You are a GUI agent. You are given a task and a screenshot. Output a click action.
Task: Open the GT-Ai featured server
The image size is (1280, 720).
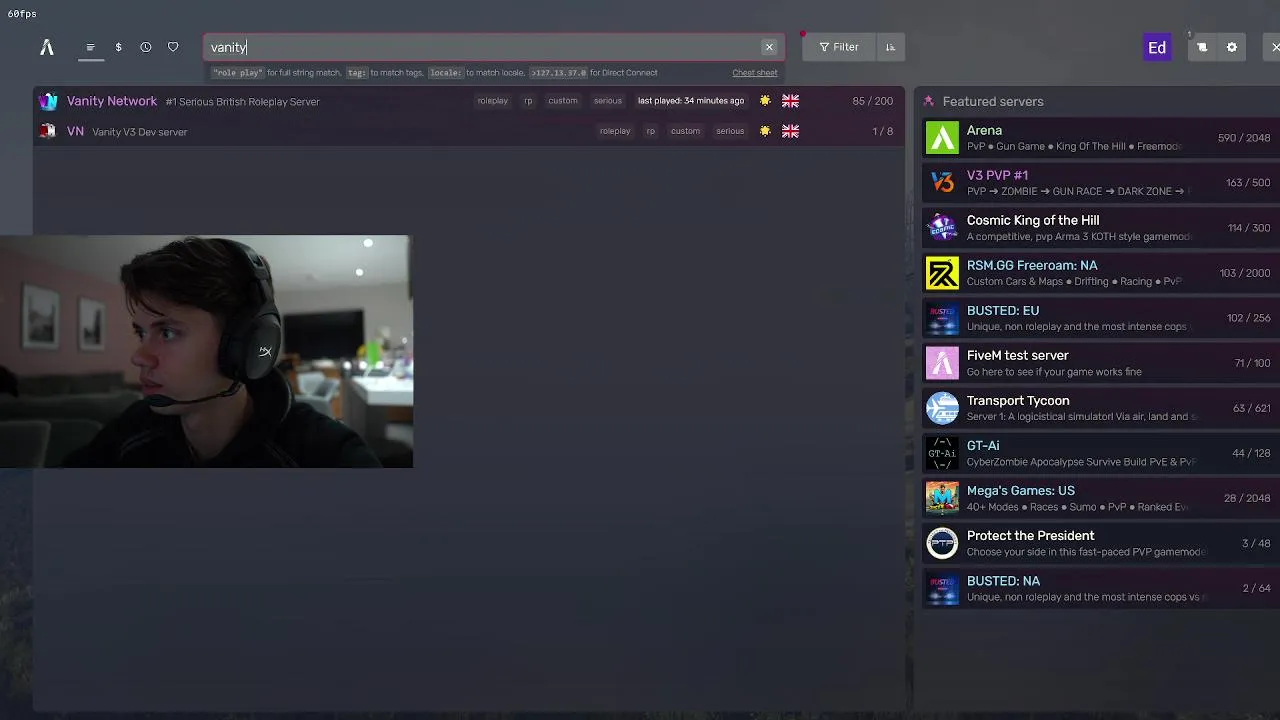1101,453
